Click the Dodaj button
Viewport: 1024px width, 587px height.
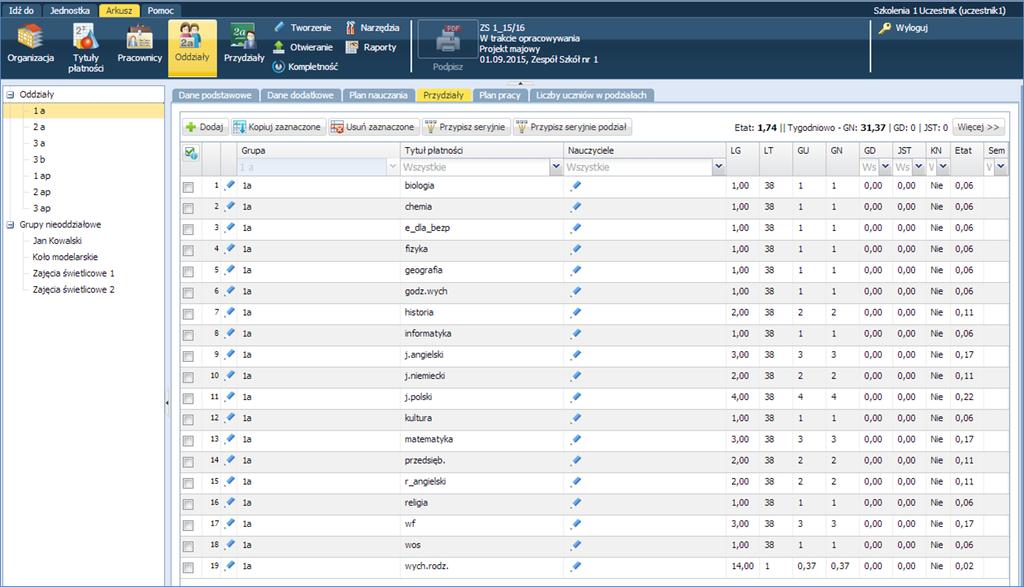(204, 127)
